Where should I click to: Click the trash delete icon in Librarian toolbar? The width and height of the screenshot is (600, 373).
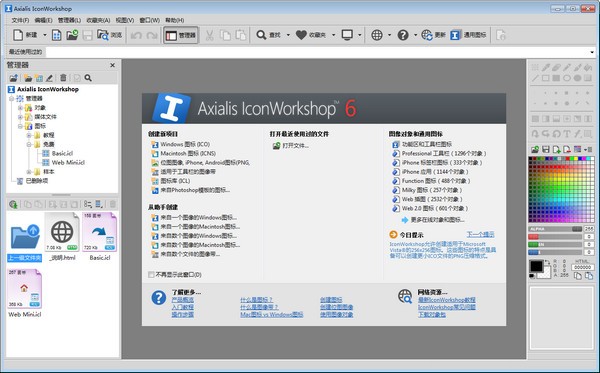[x=63, y=78]
